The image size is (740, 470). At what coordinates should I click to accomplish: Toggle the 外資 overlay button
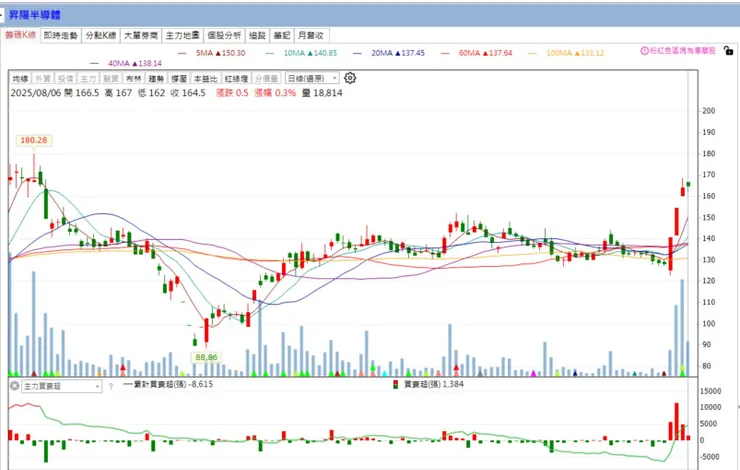pyautogui.click(x=43, y=78)
